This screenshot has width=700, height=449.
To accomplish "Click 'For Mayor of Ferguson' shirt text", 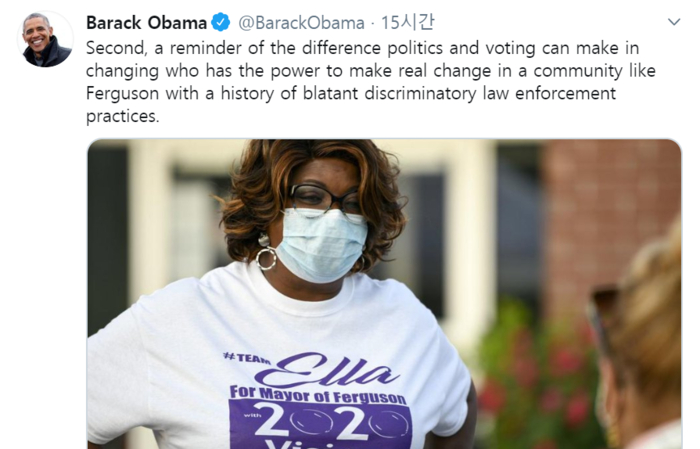I will [317, 395].
